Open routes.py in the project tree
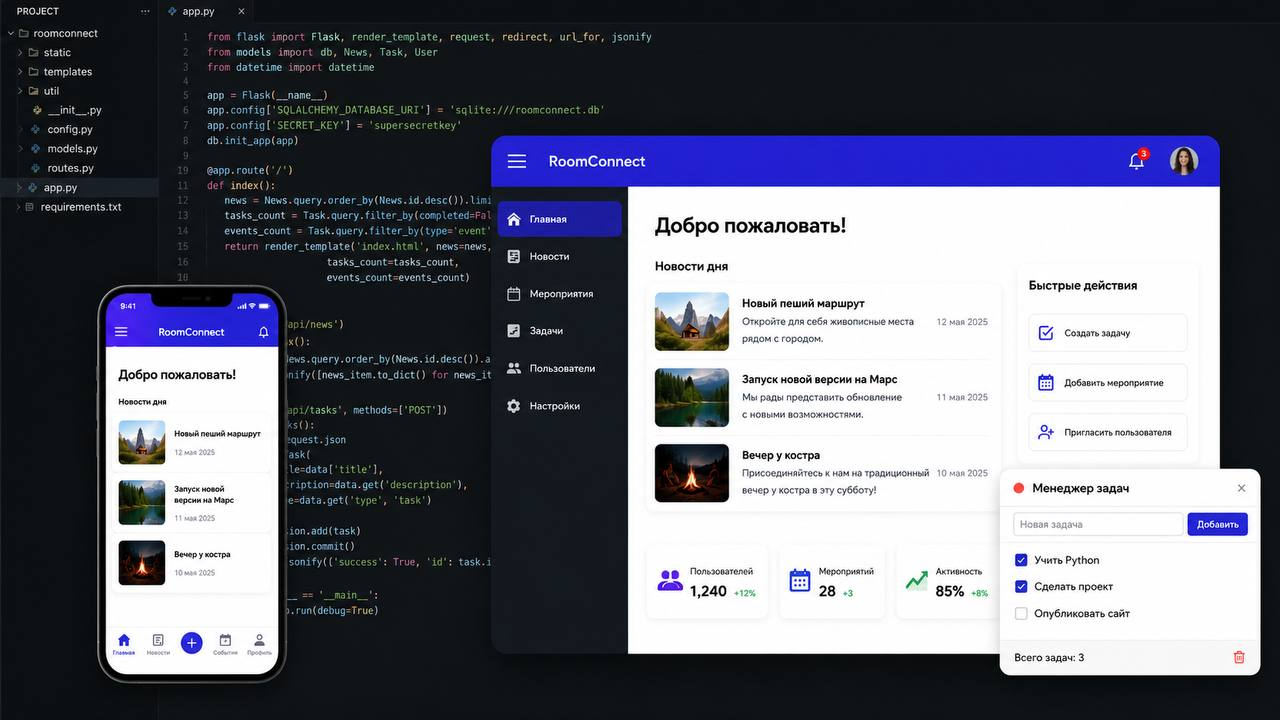Viewport: 1280px width, 720px height. tap(70, 168)
